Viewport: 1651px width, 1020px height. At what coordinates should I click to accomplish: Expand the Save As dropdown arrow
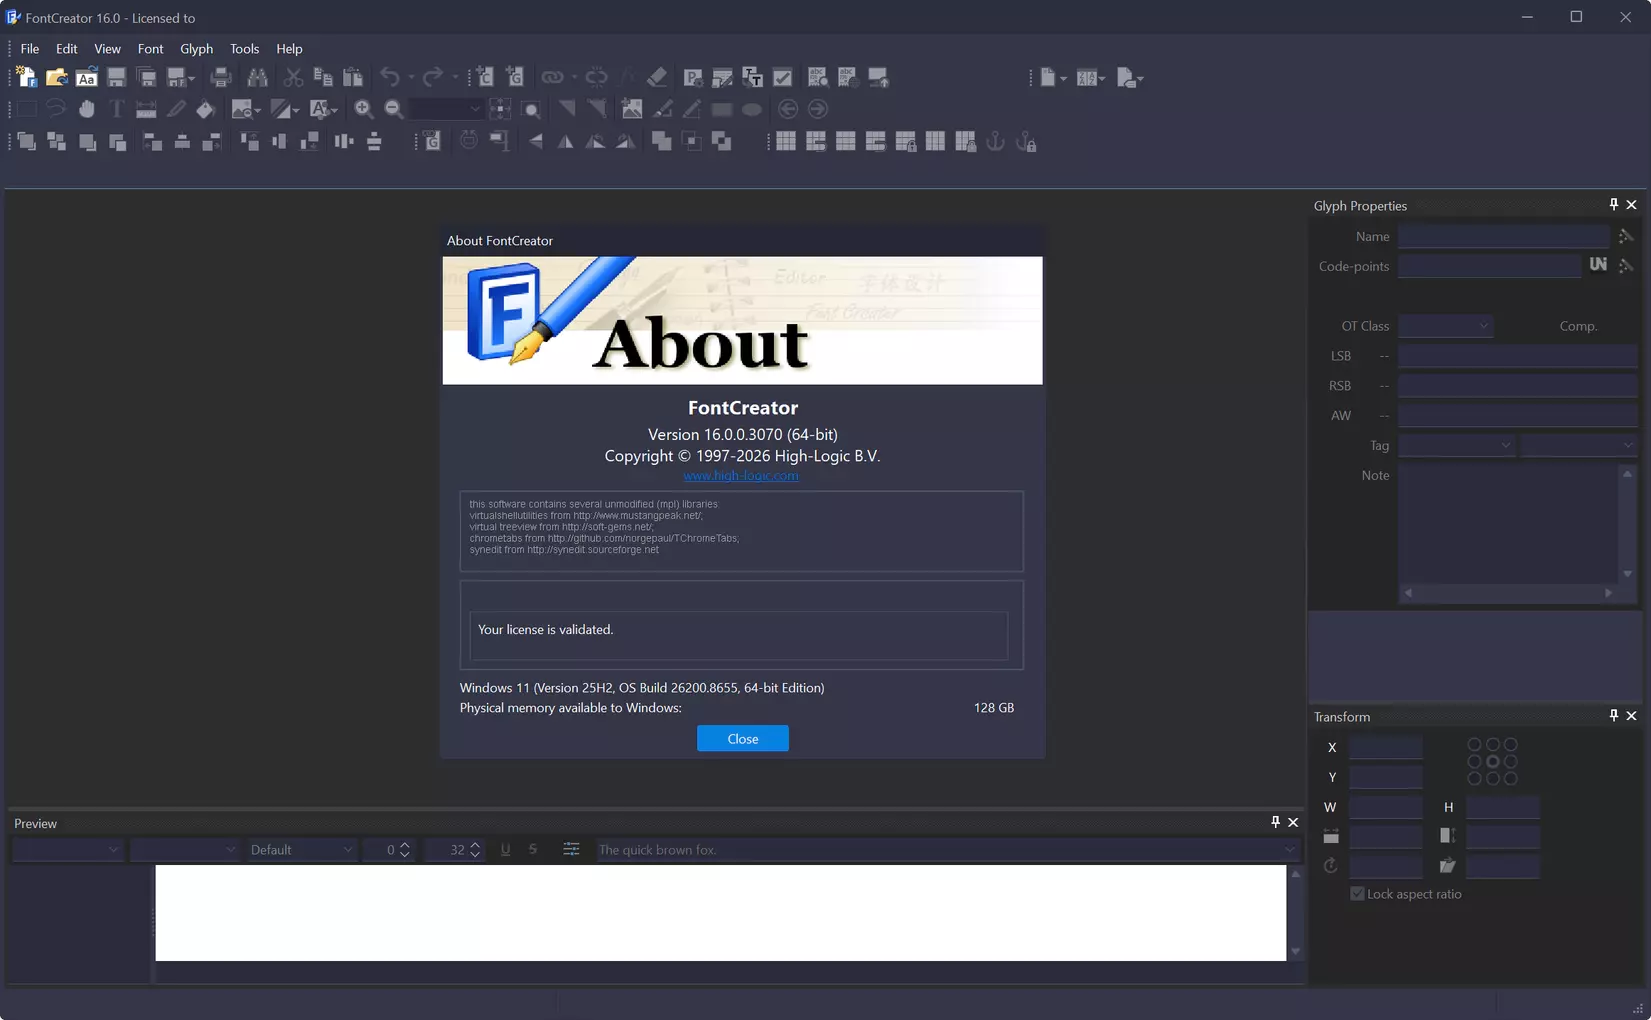click(191, 78)
